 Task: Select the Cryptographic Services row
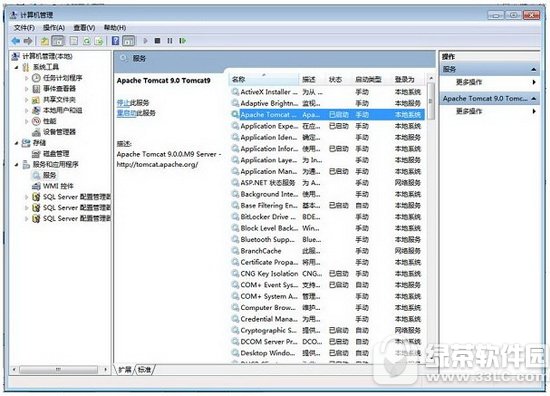click(x=328, y=330)
